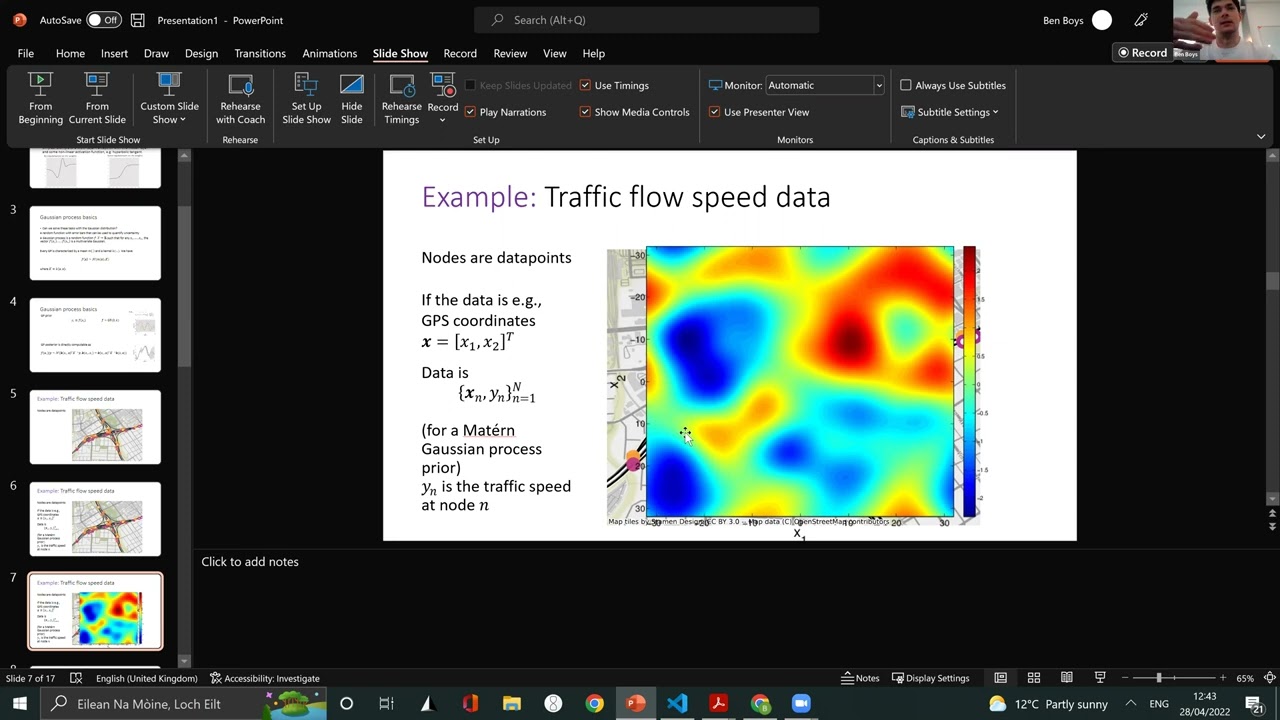Start slideshow From Current Slide

tap(97, 99)
